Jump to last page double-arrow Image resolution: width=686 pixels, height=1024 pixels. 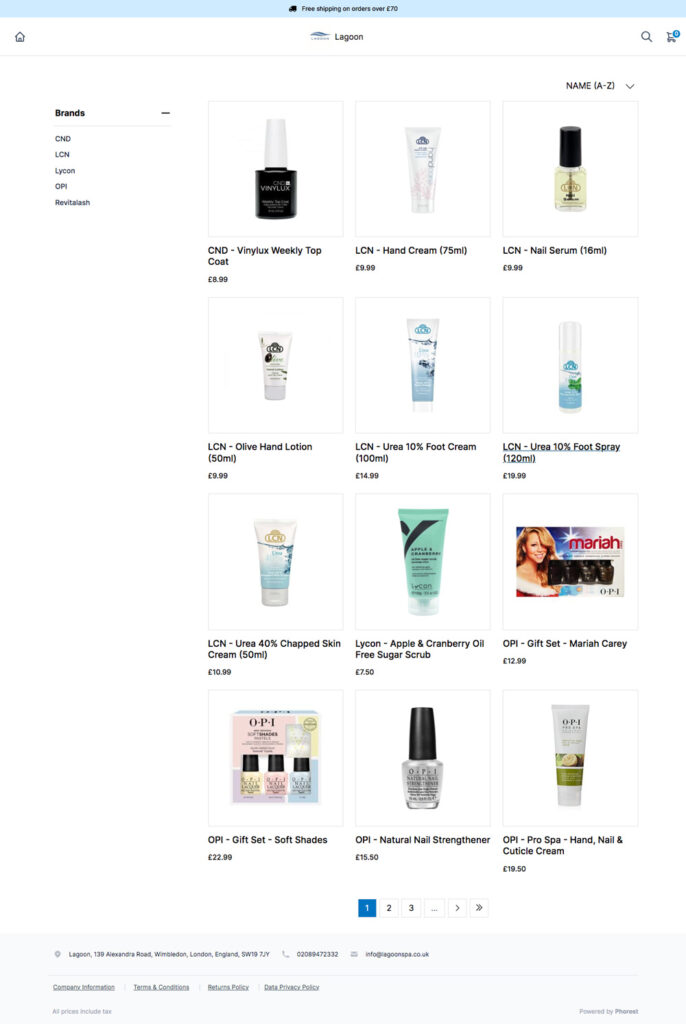pyautogui.click(x=479, y=908)
